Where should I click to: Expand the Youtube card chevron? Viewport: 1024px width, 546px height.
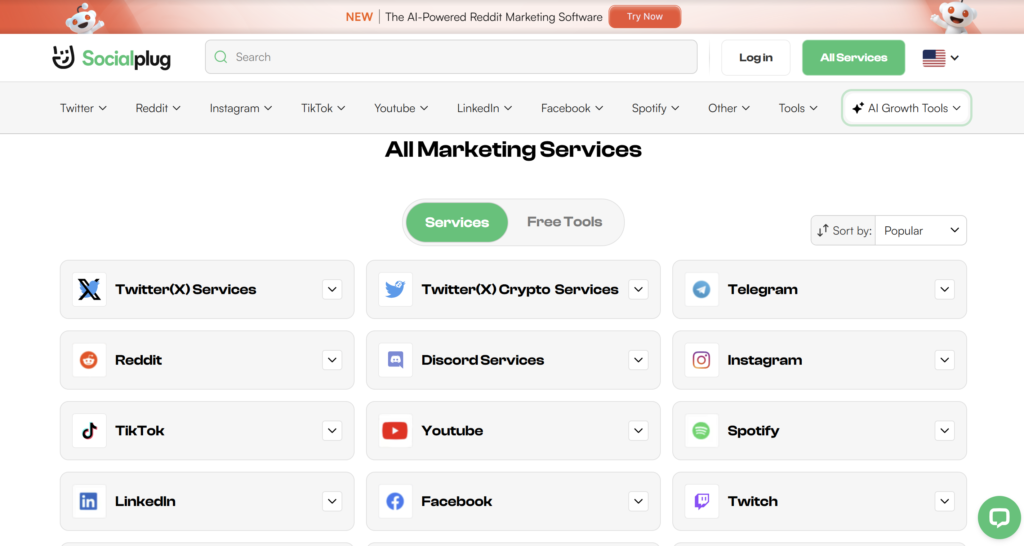pos(638,430)
